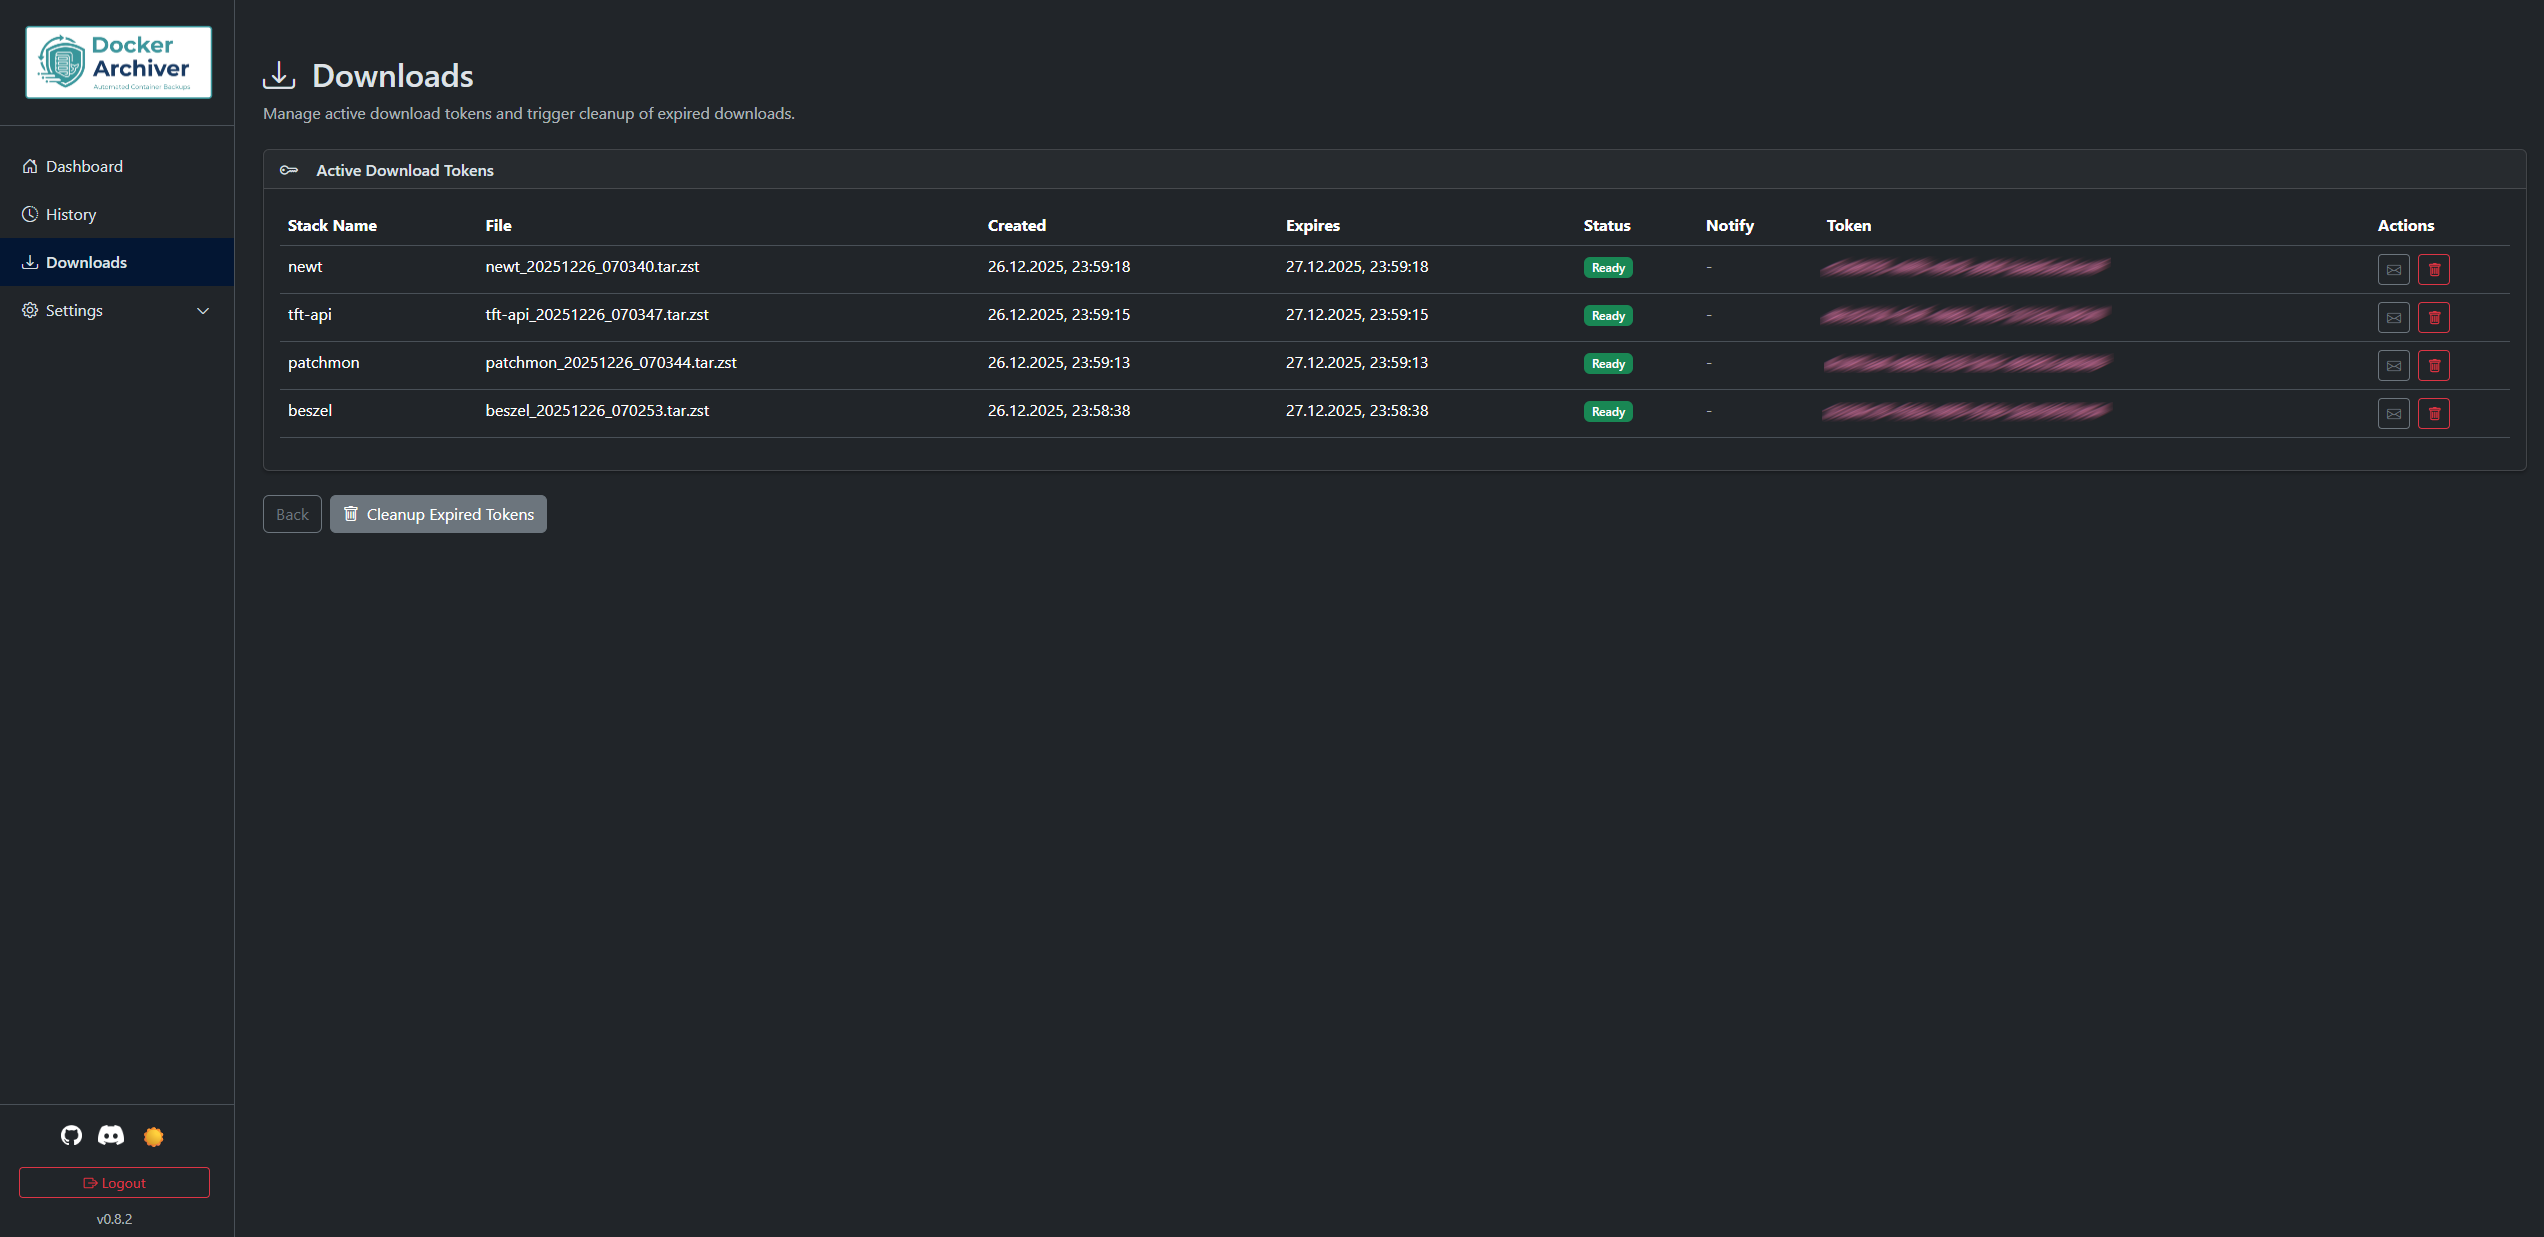
Task: Click the Cleanup Expired Tokens button
Action: (x=438, y=514)
